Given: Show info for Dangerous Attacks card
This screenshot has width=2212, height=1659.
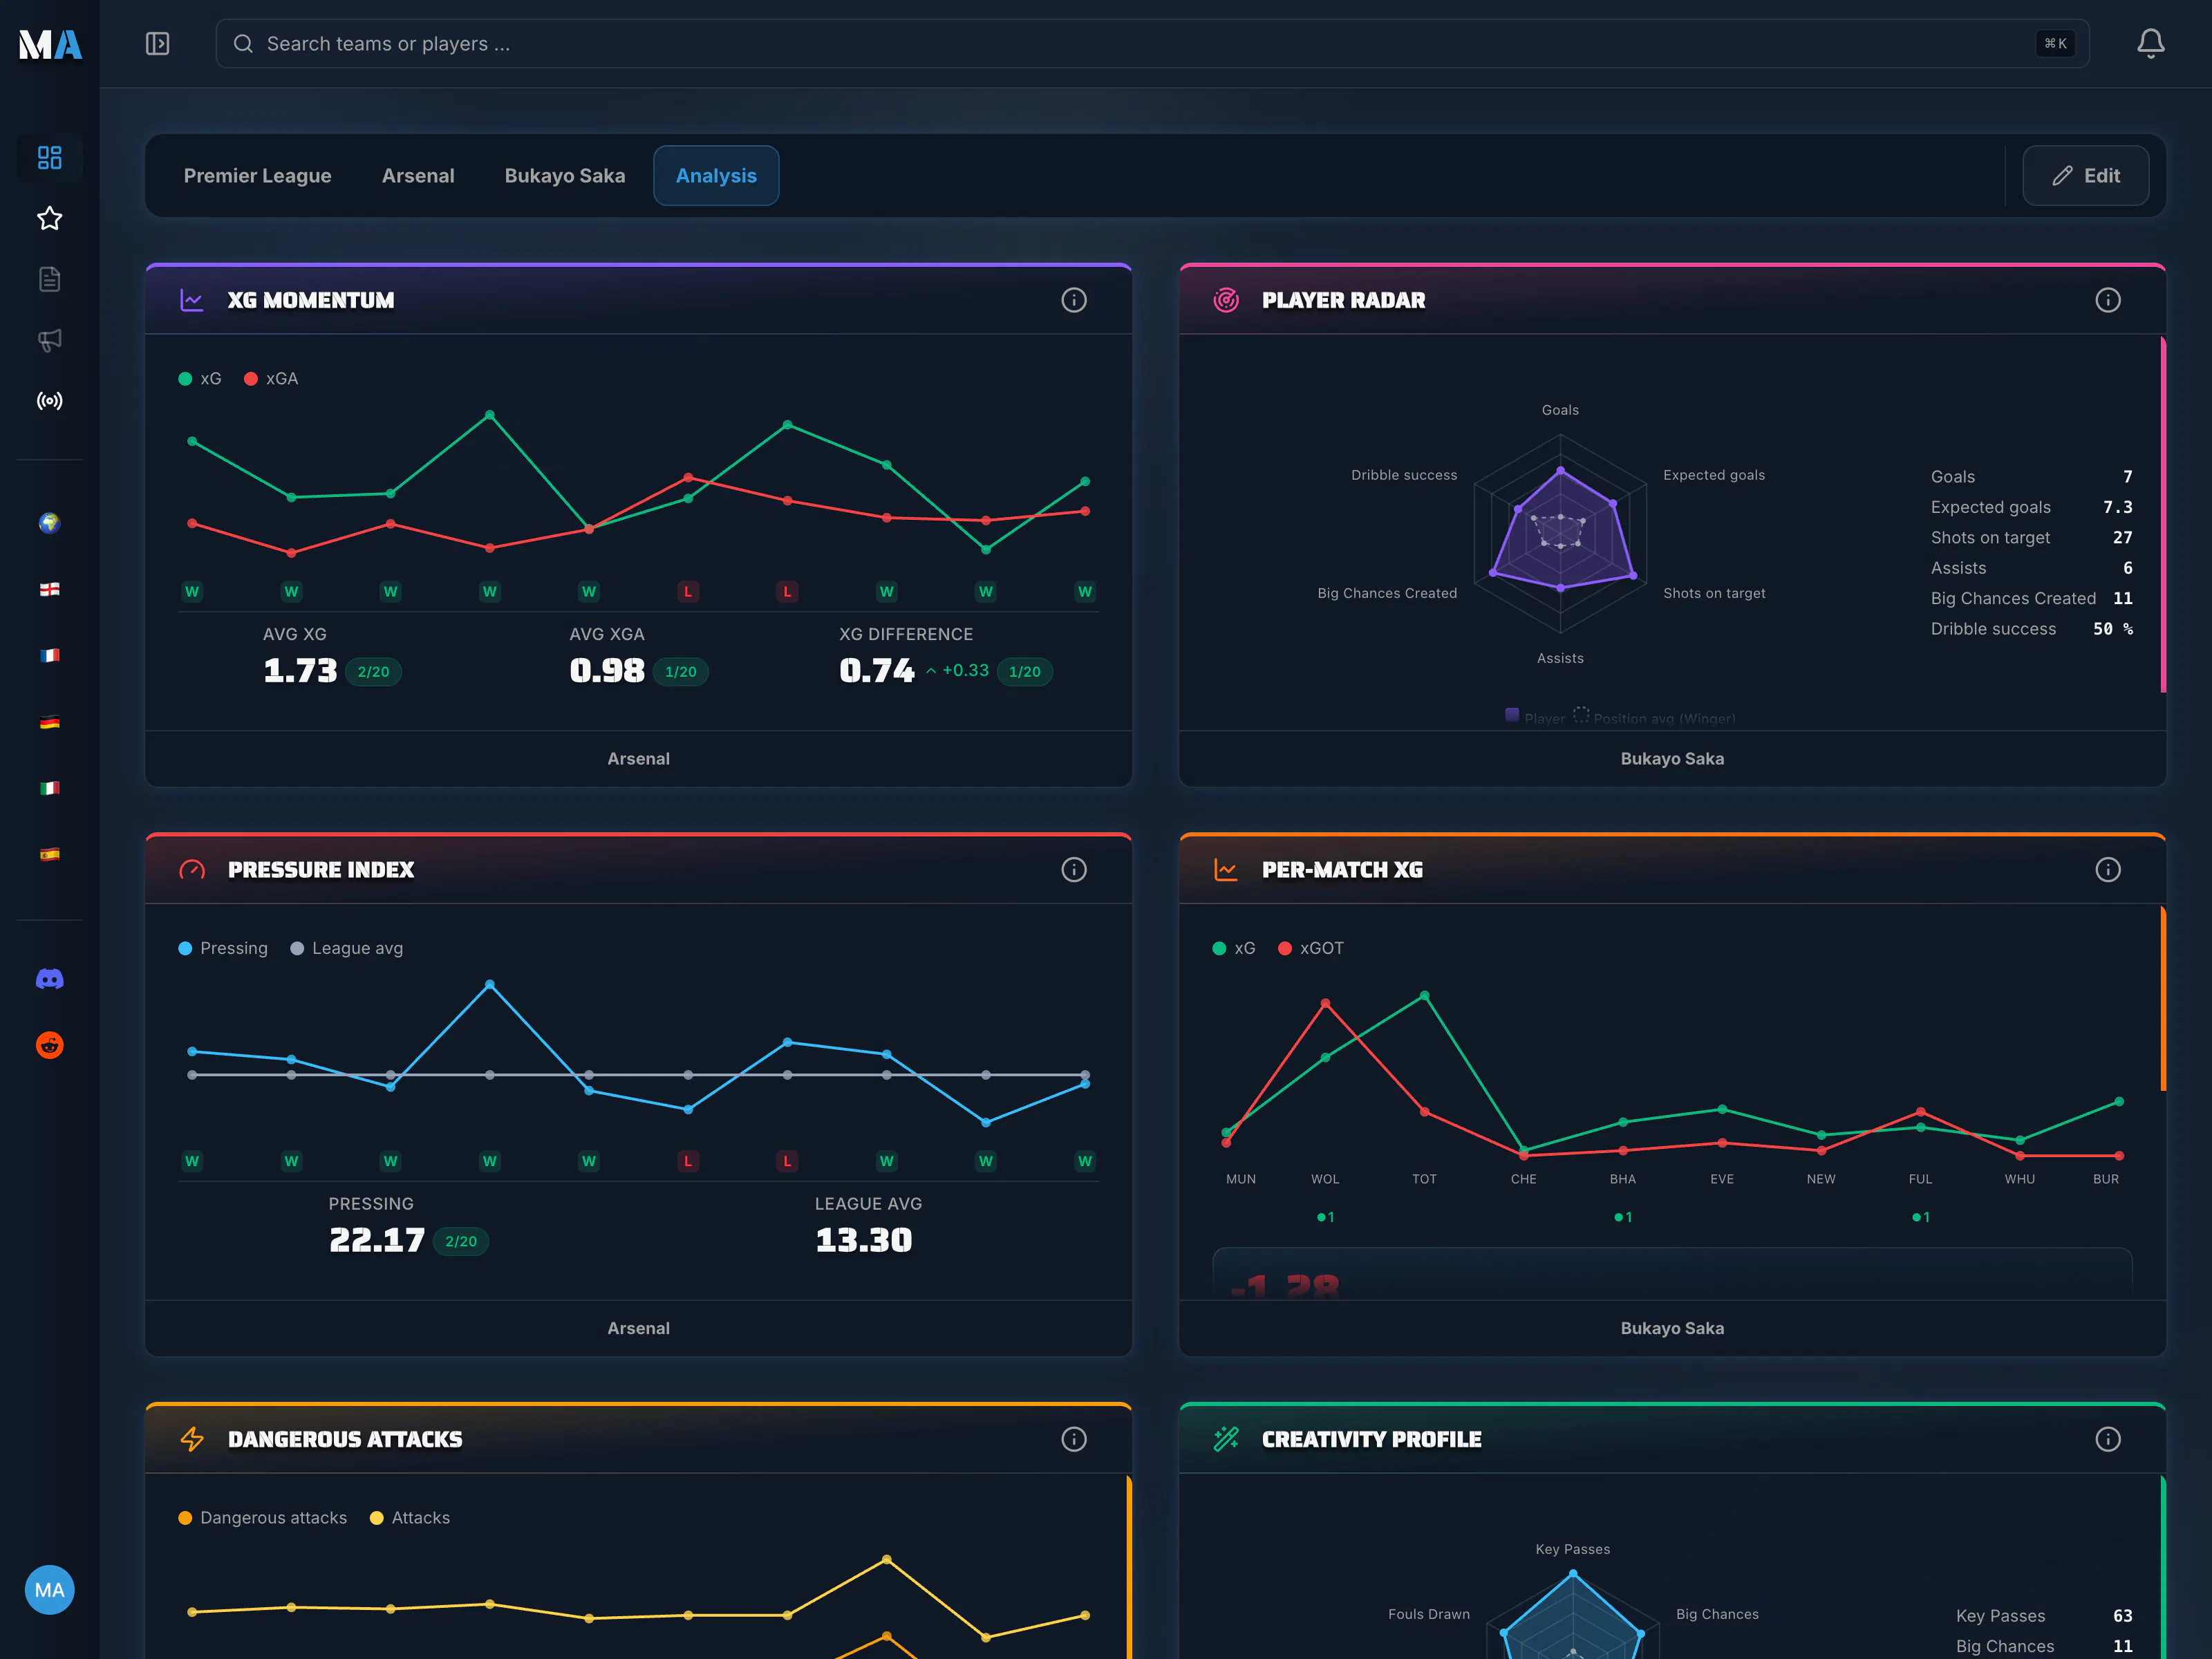Looking at the screenshot, I should [x=1074, y=1439].
